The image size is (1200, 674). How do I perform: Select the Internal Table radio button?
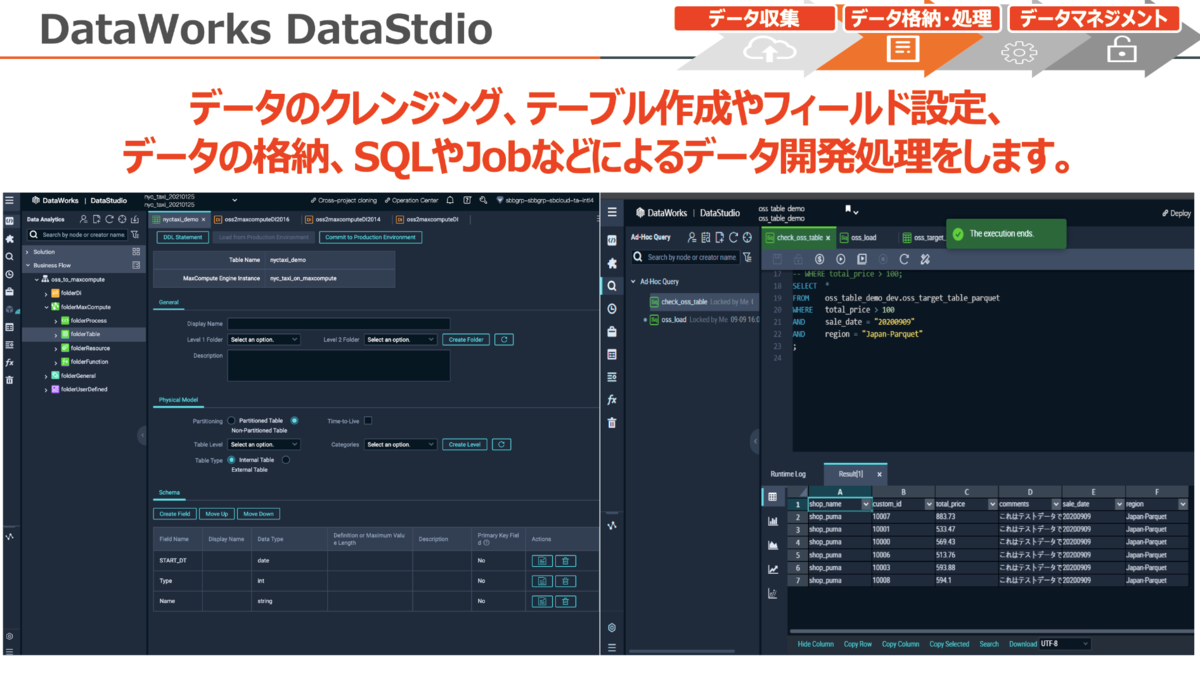point(231,460)
